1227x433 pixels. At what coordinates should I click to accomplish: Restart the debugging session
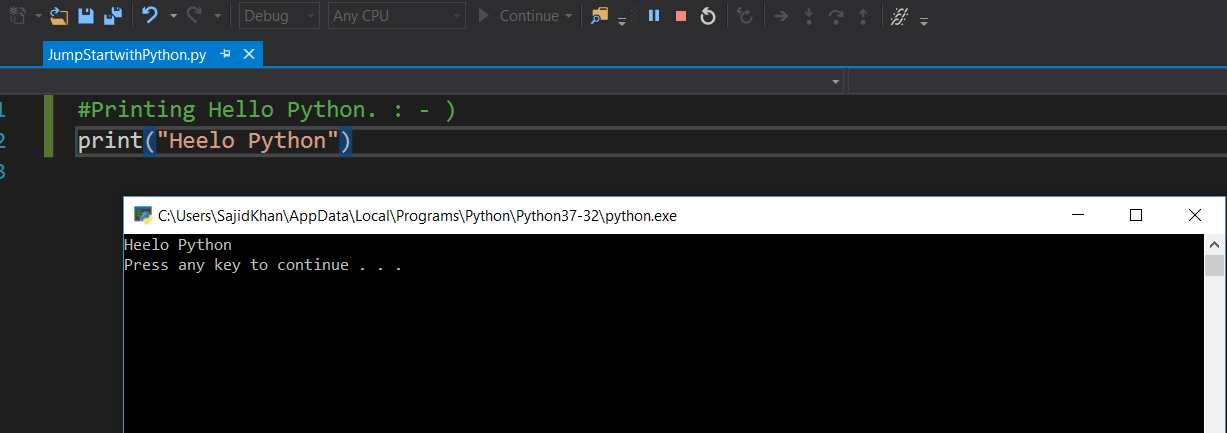[x=708, y=16]
